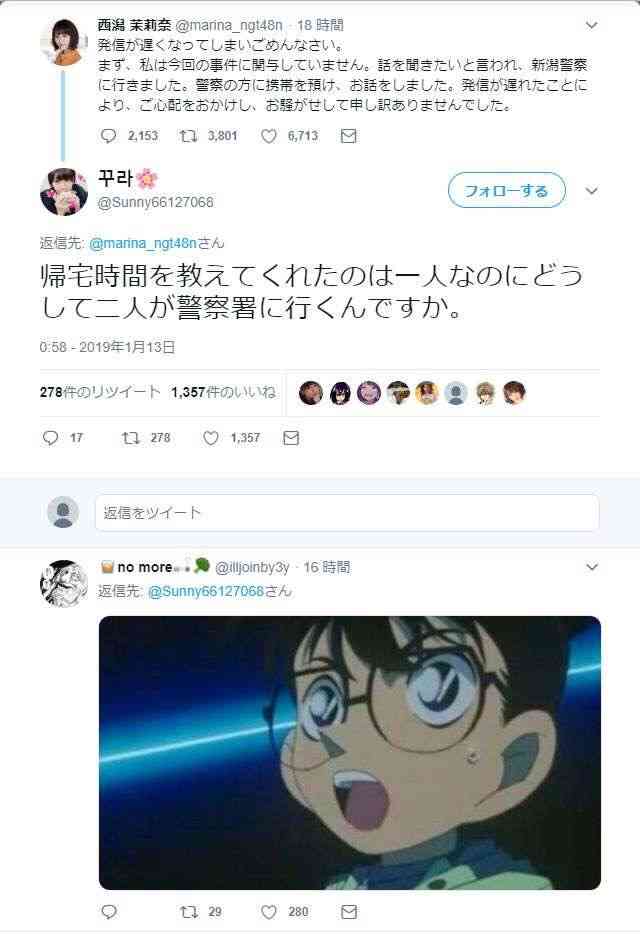Retweet the top tweet with 3,801 retweets
The height and width of the screenshot is (934, 640).
(188, 136)
